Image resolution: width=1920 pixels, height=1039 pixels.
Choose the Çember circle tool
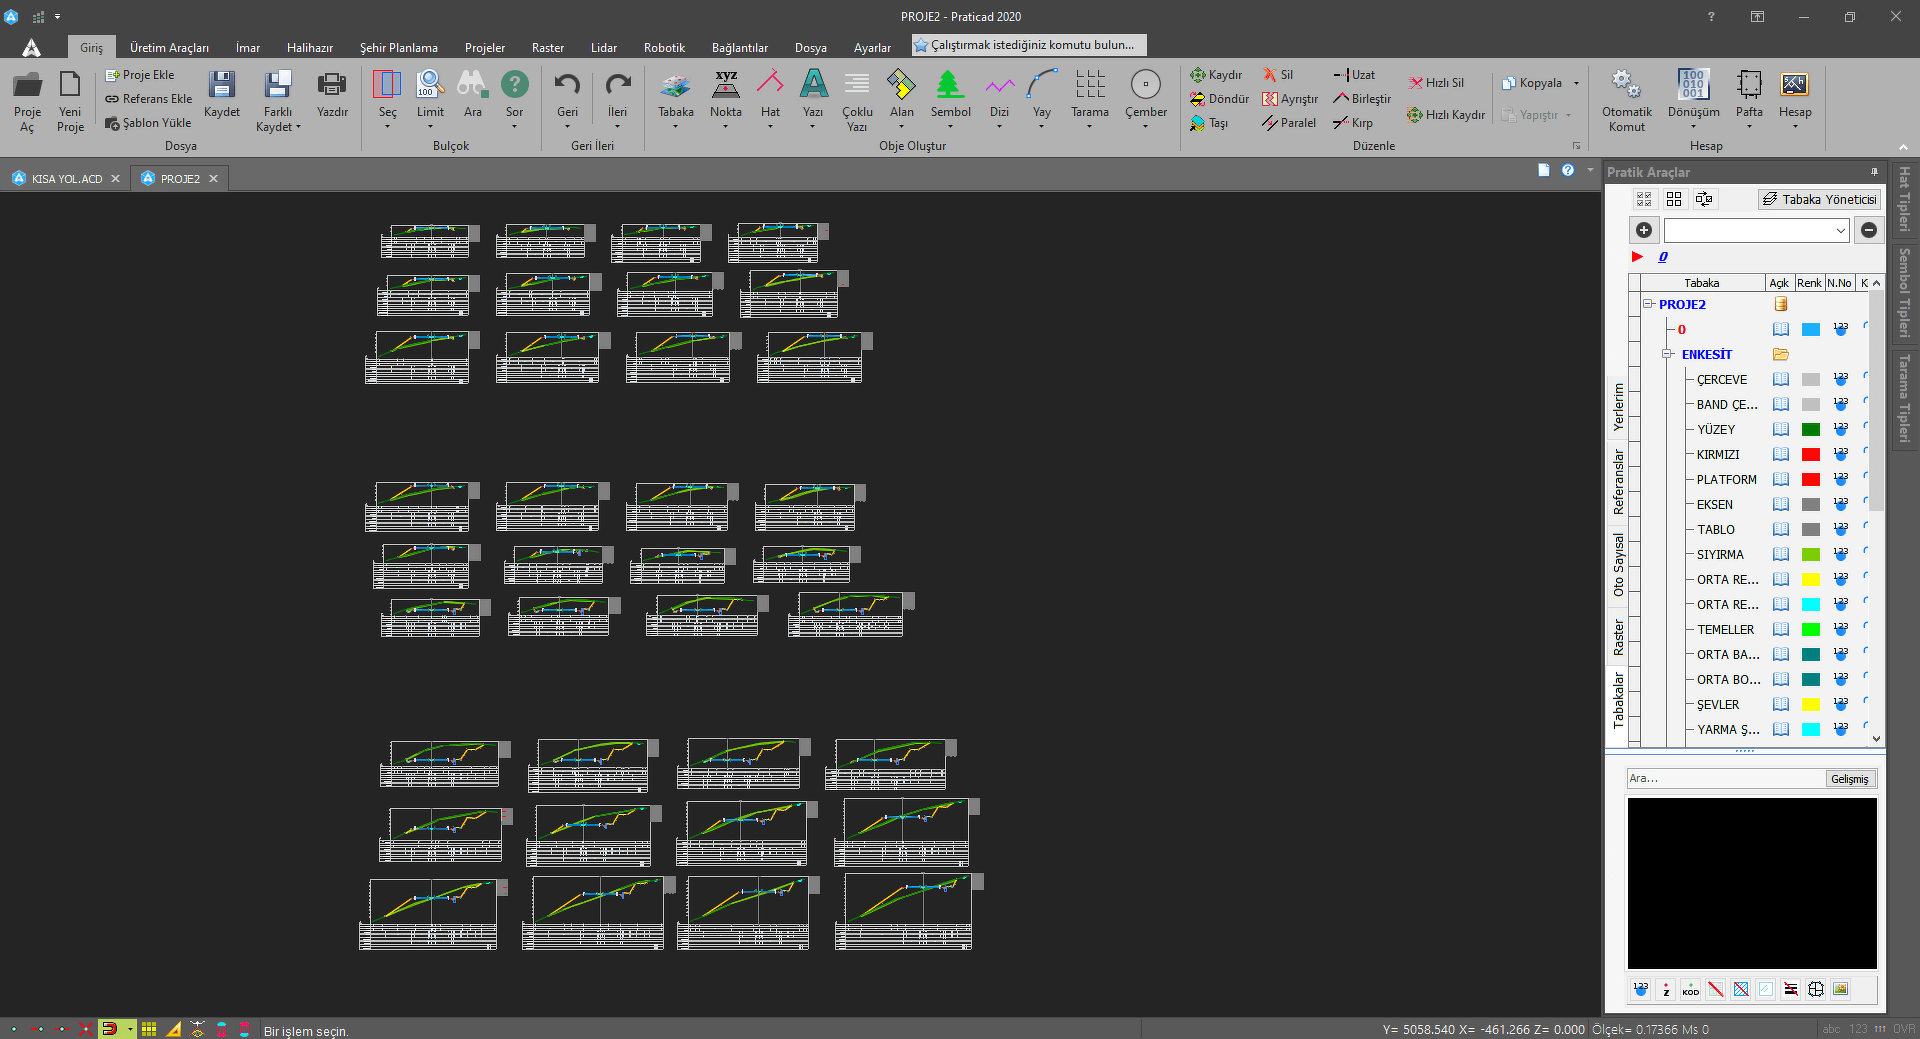point(1145,87)
